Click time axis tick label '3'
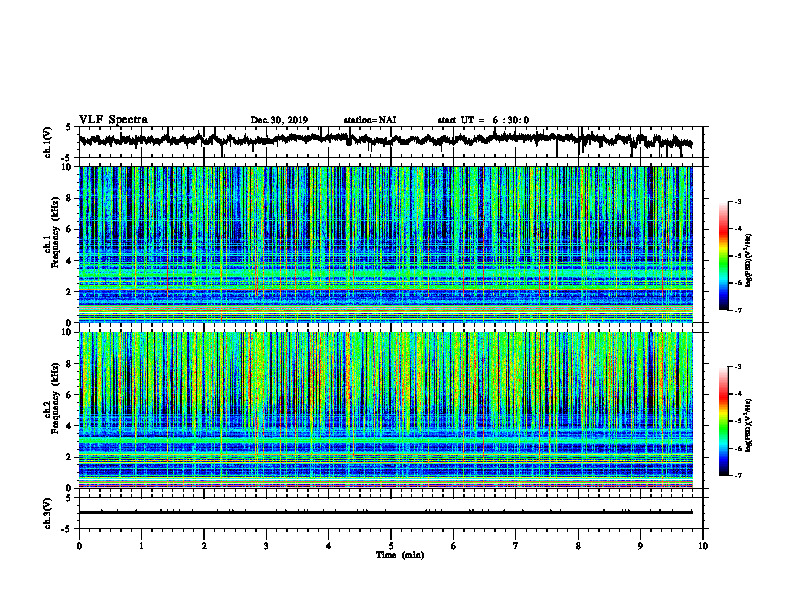 [266, 546]
